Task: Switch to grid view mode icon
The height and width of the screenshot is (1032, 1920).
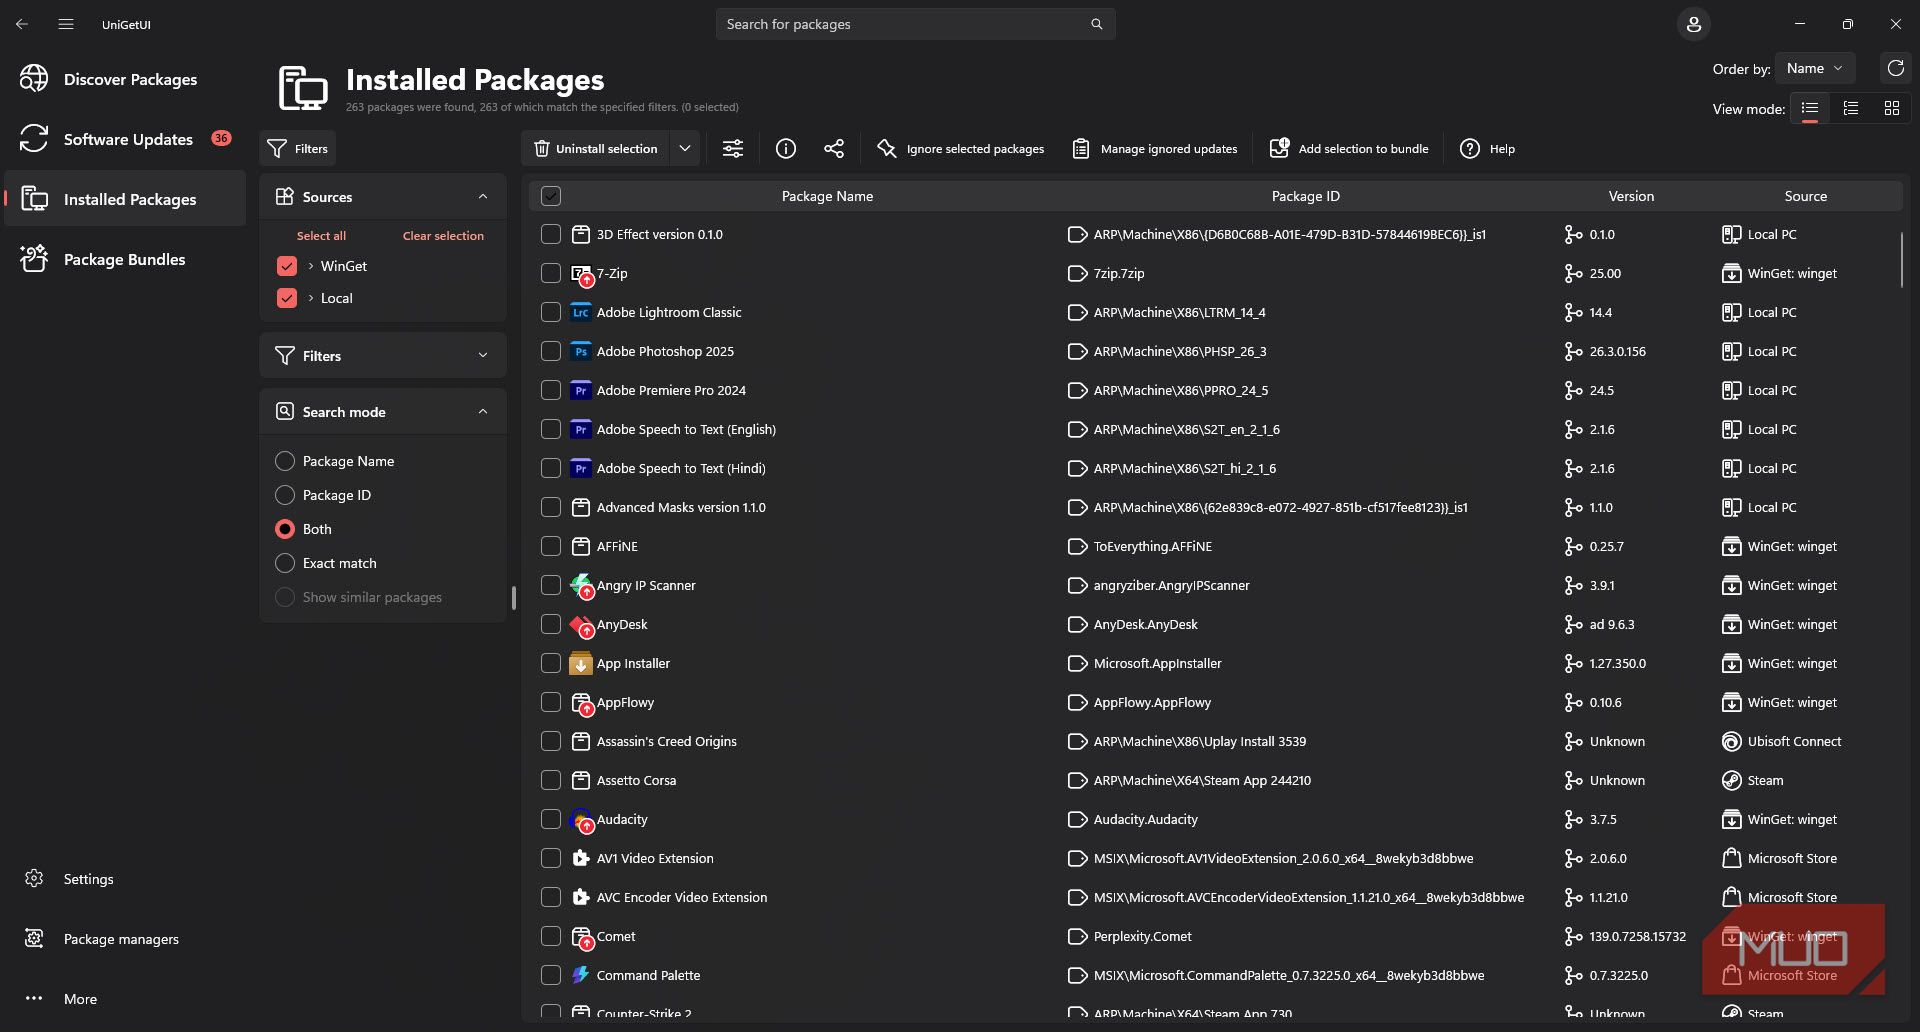Action: [x=1891, y=108]
